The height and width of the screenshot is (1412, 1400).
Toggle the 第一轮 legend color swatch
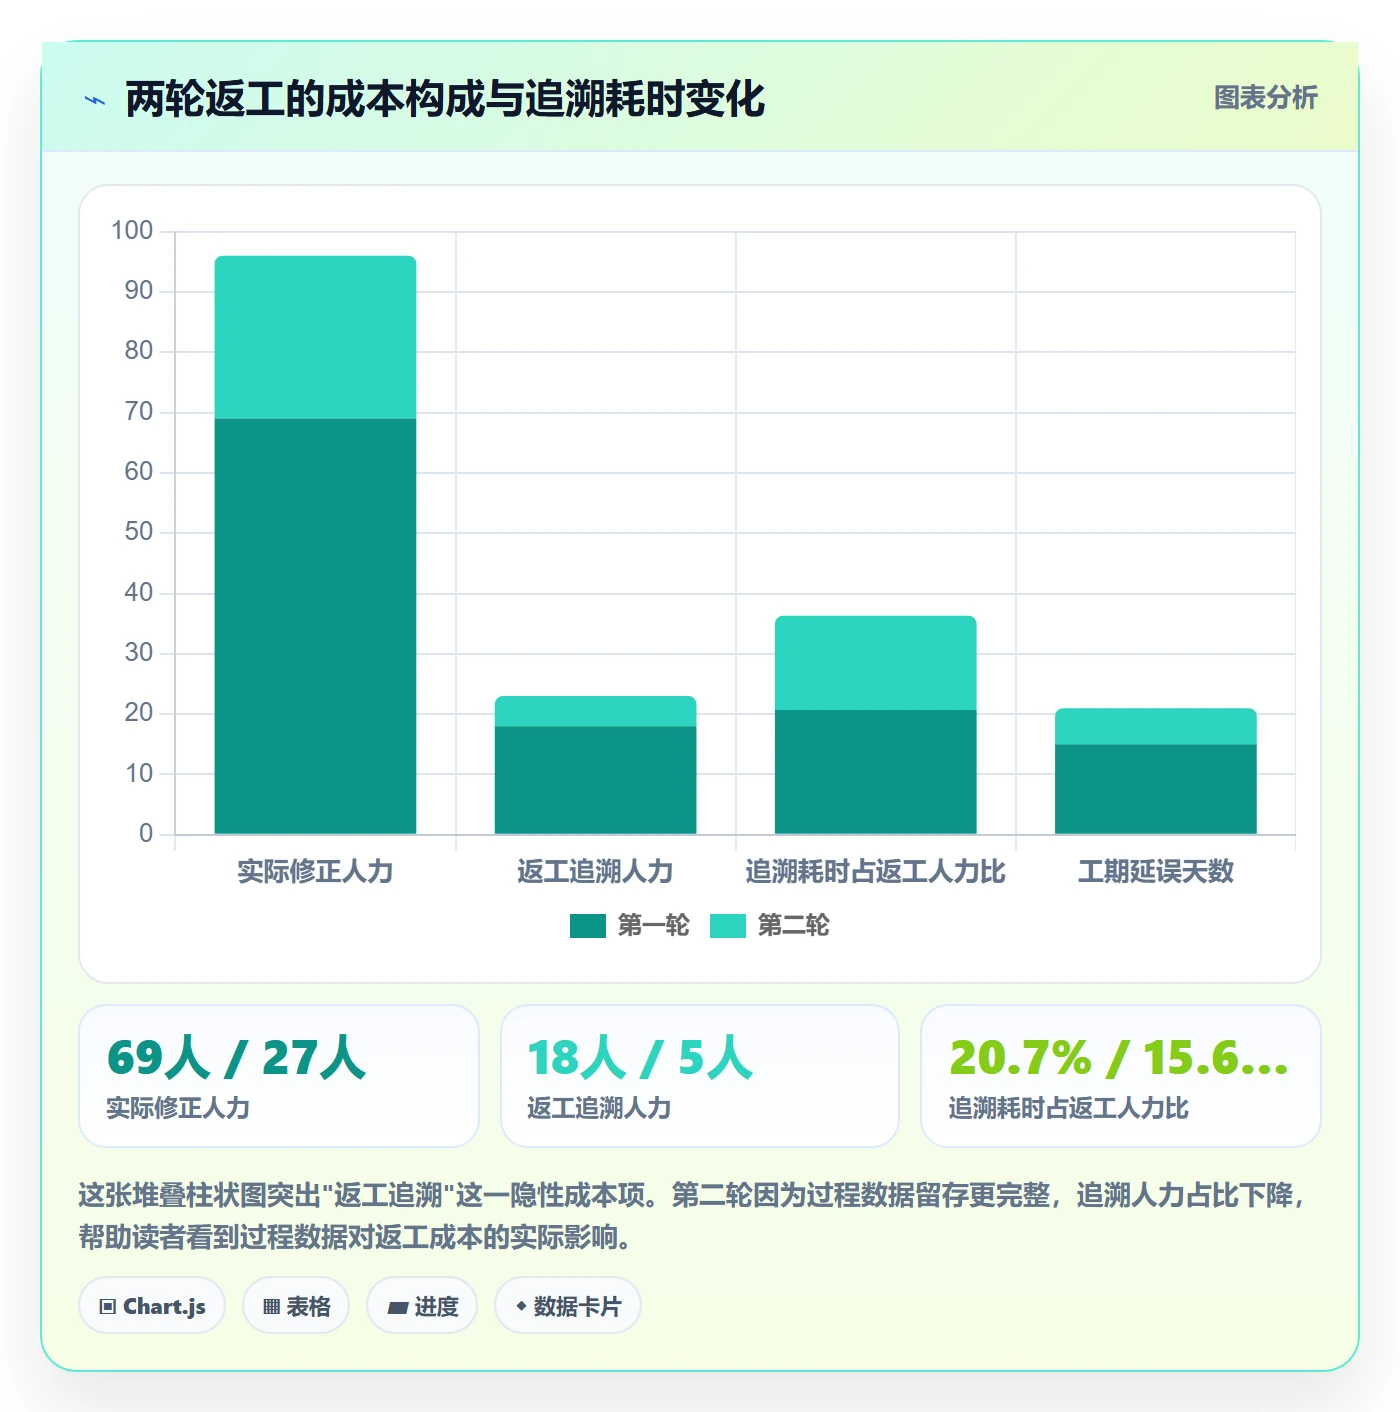pyautogui.click(x=588, y=926)
